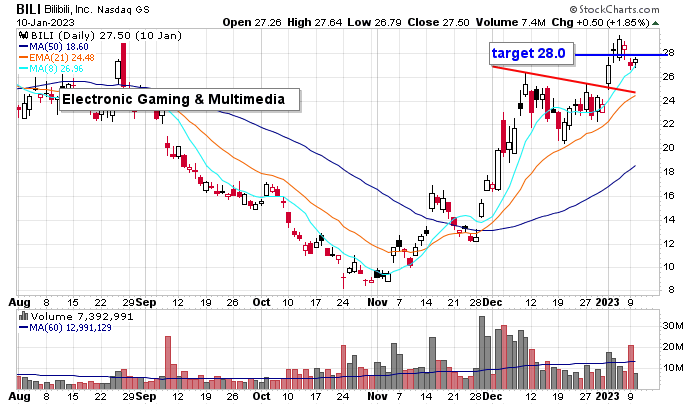Click the 26 price-axis label
700x405 pixels.
tap(668, 77)
